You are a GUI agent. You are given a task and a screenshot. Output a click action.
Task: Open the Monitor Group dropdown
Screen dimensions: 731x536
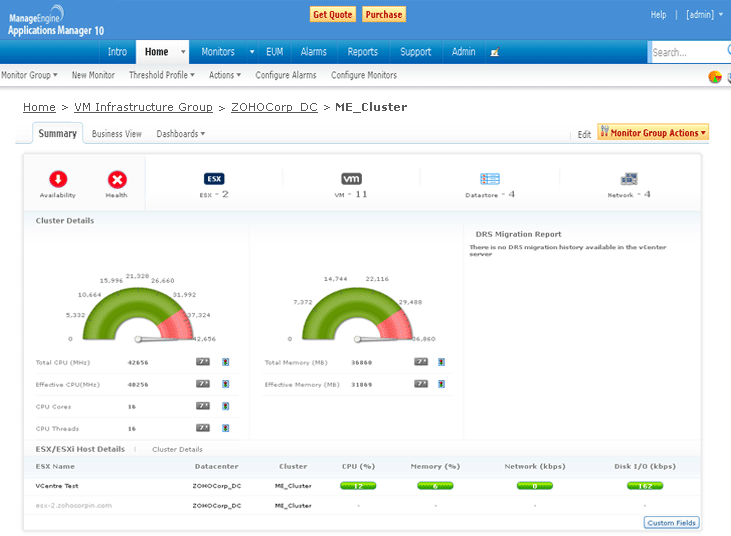click(29, 75)
